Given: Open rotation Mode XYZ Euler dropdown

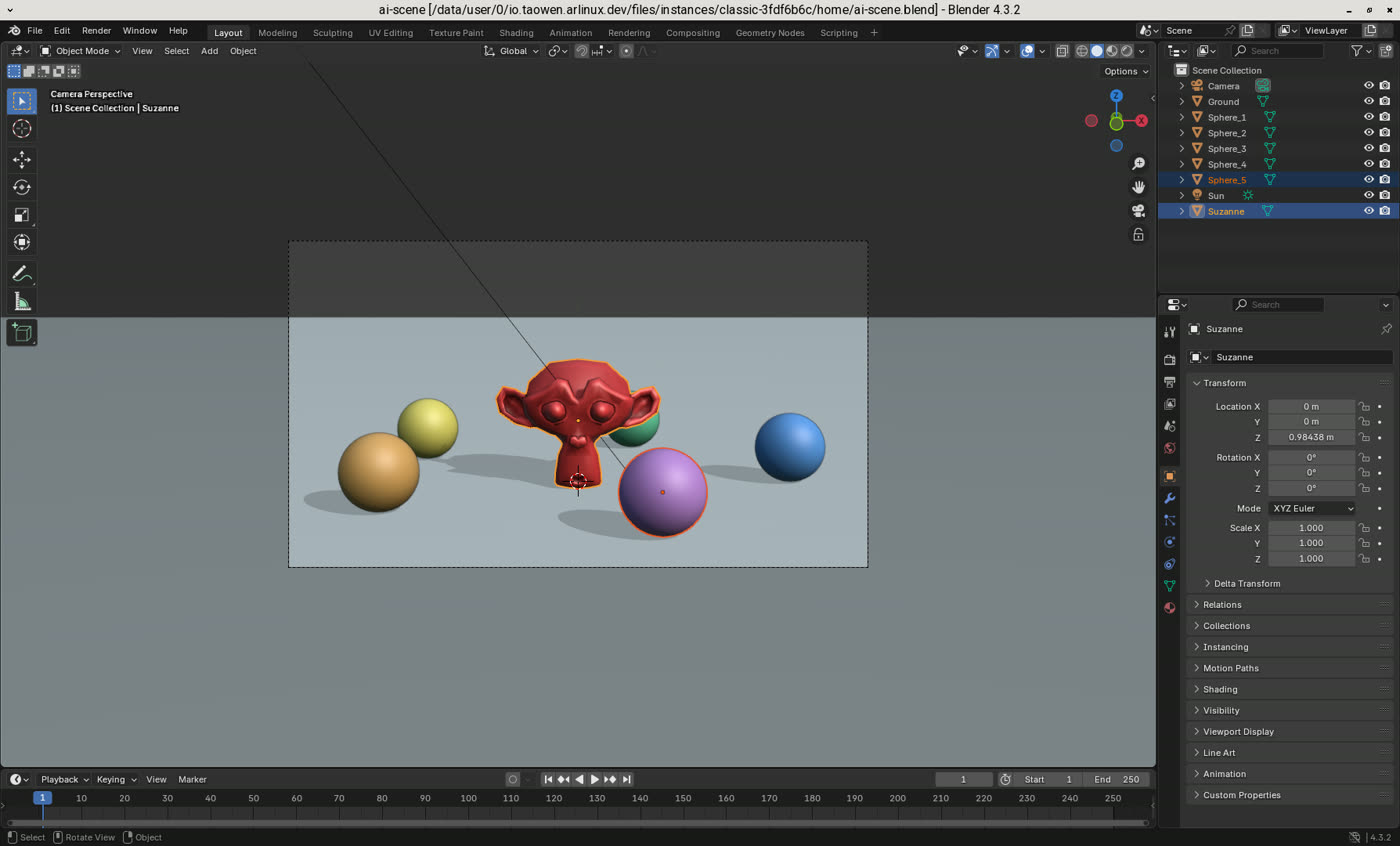Looking at the screenshot, I should pos(1312,508).
